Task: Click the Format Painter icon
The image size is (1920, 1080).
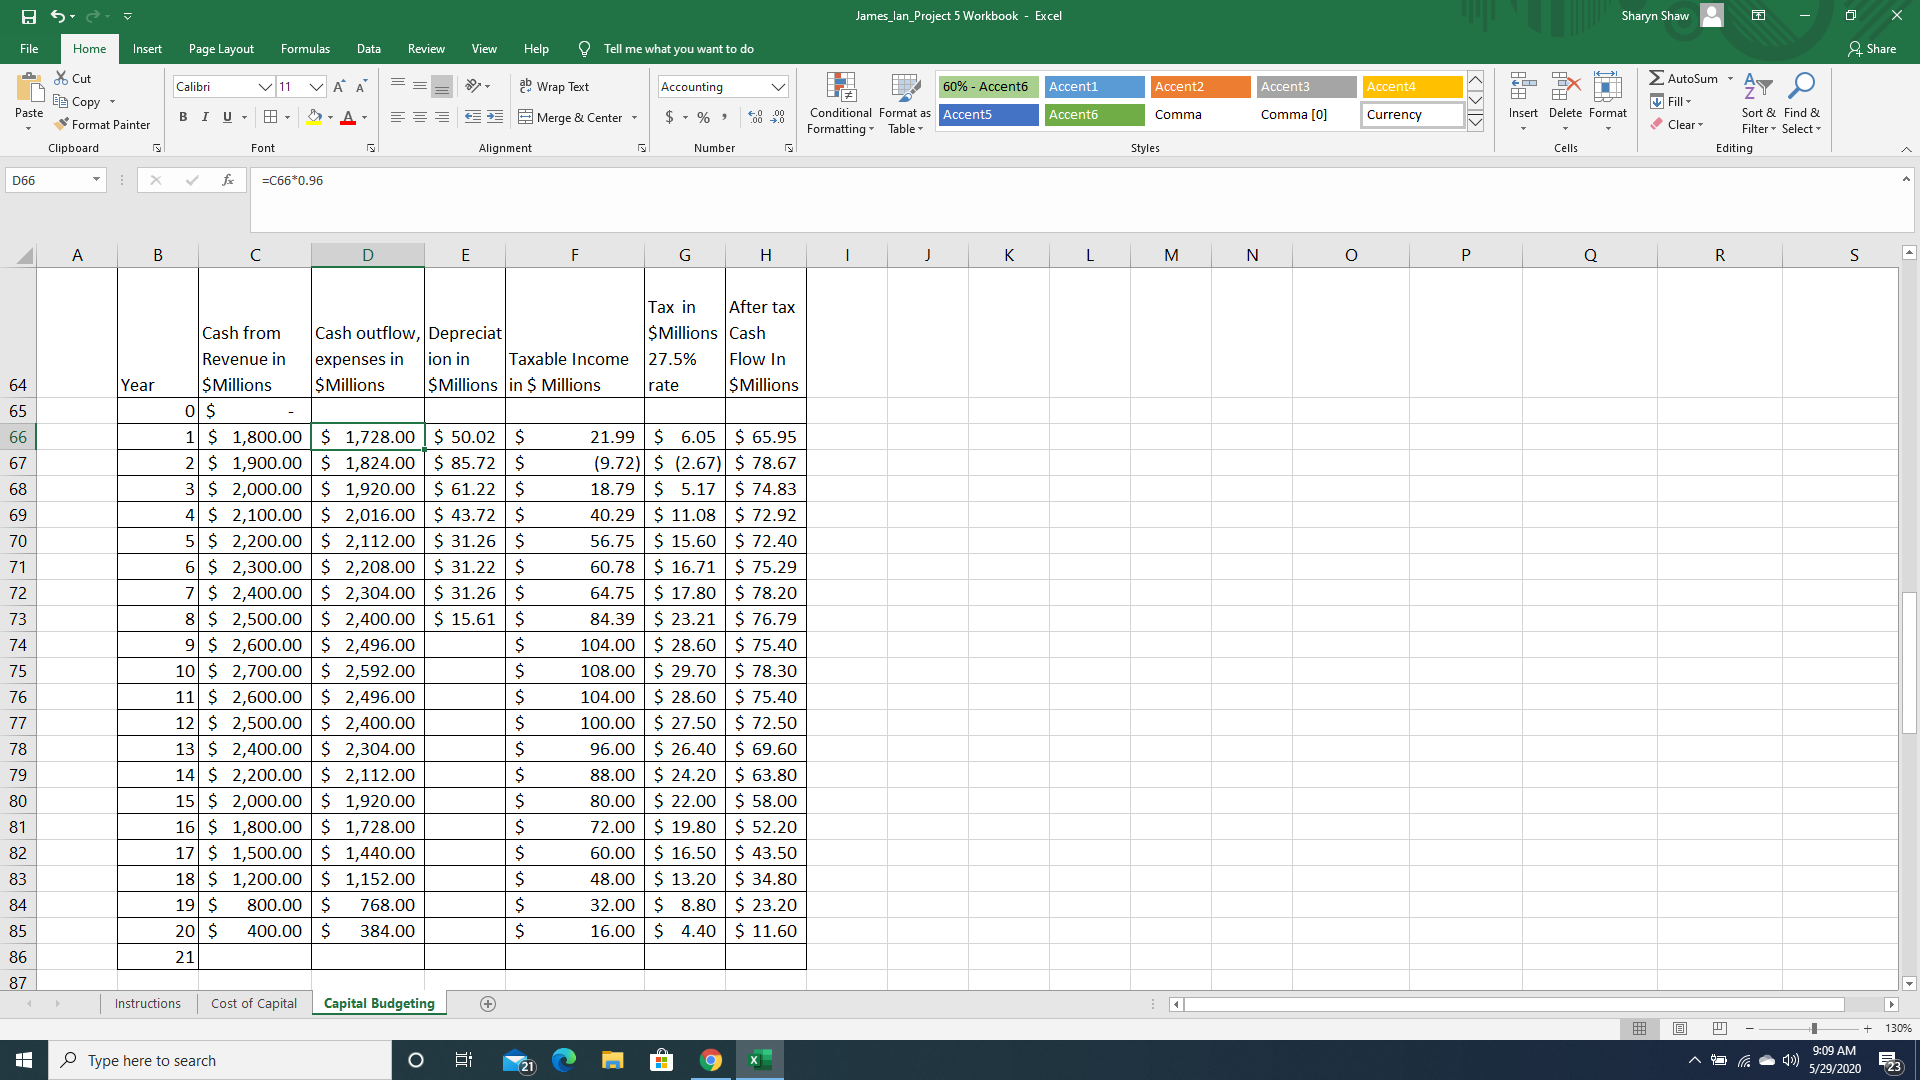Action: [x=62, y=125]
